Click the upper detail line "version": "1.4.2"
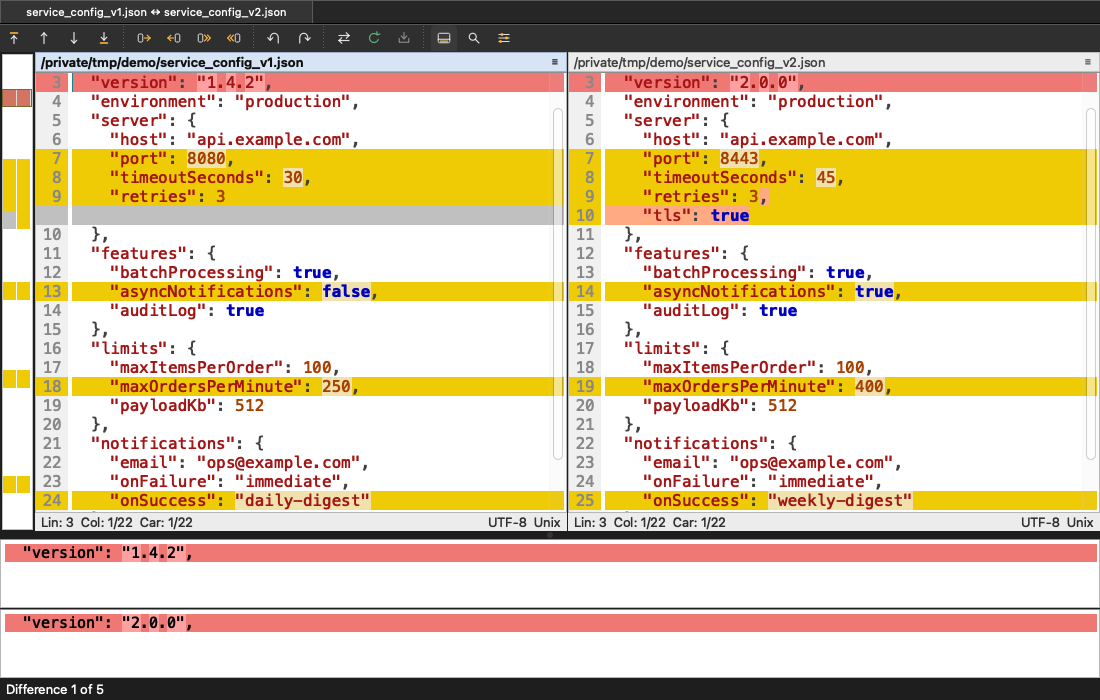The width and height of the screenshot is (1100, 700). coord(551,553)
